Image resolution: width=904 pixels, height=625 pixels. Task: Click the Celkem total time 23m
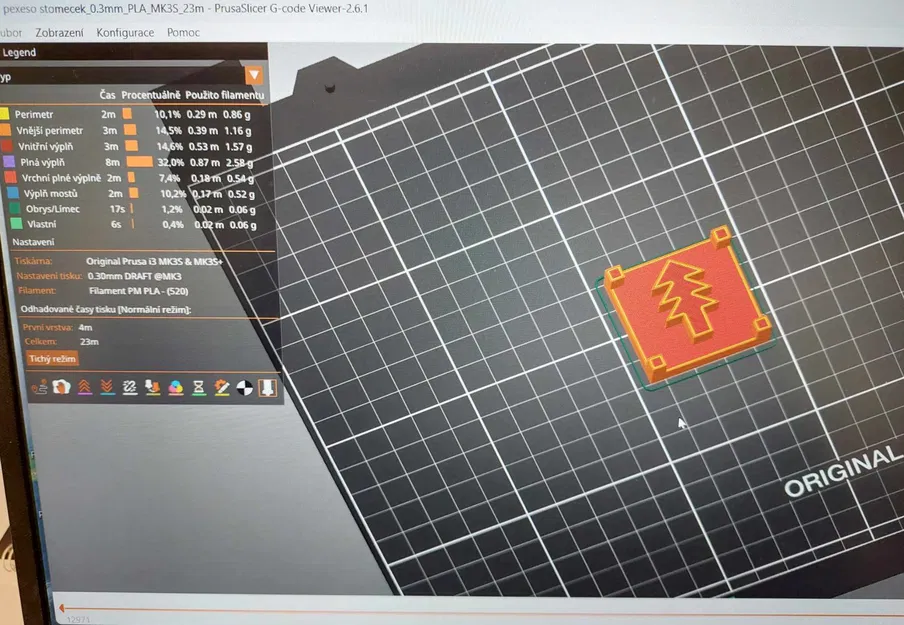89,342
